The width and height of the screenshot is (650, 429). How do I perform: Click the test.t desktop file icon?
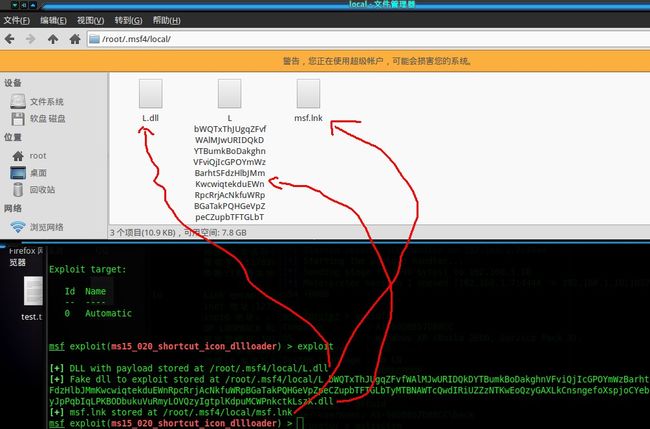(33, 291)
